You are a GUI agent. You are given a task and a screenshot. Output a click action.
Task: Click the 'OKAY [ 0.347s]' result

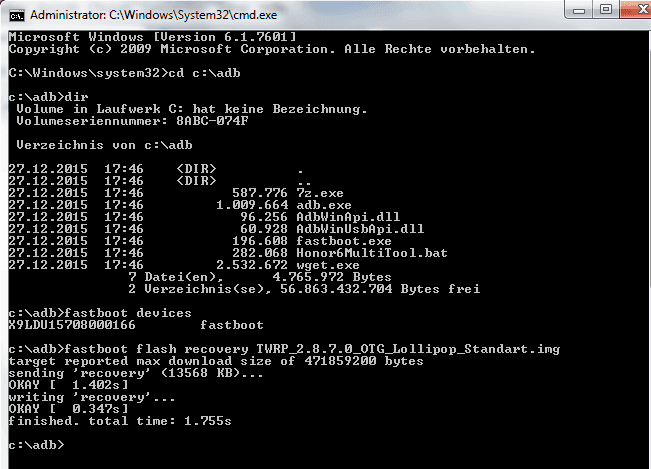[69, 409]
